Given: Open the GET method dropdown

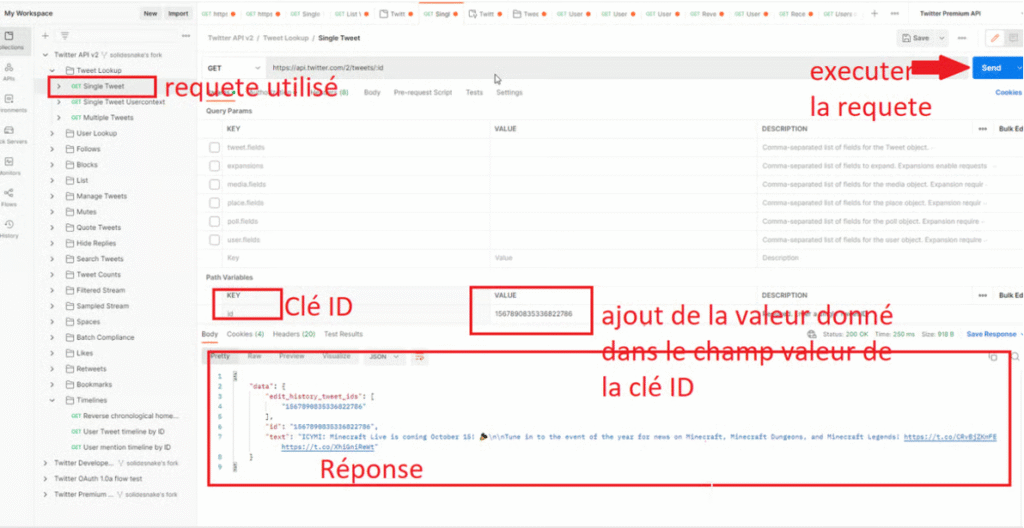Looking at the screenshot, I should click(x=234, y=68).
